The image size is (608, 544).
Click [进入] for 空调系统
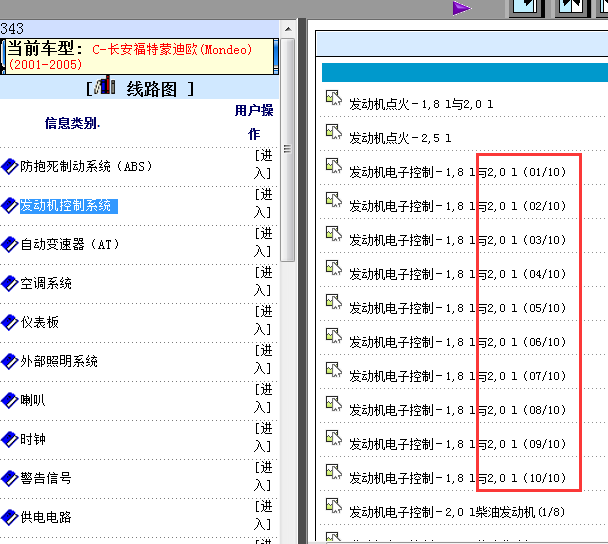point(263,281)
